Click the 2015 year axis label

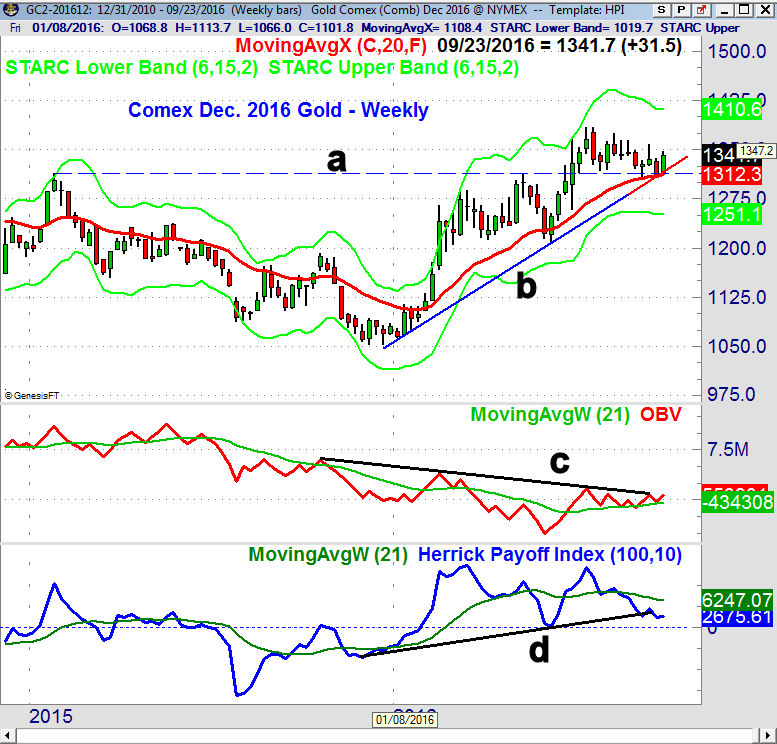51,717
